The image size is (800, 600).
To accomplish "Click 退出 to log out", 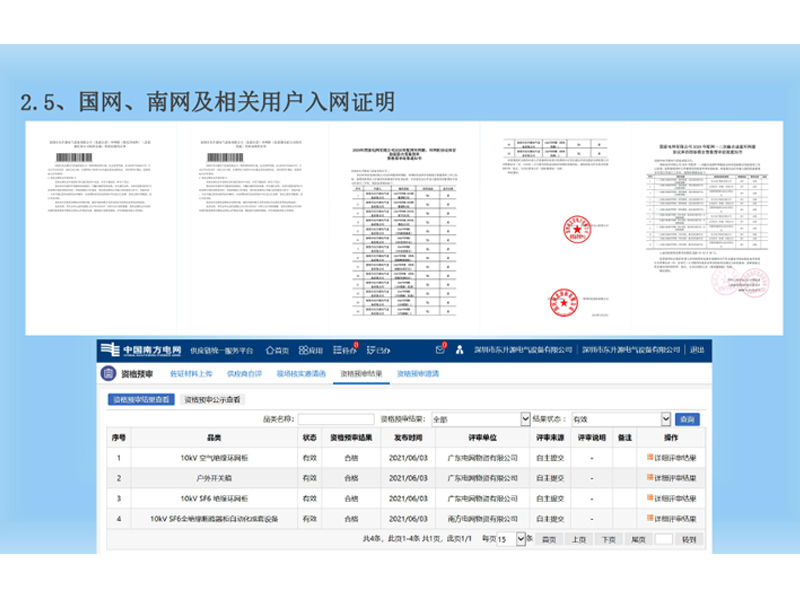I will (x=697, y=350).
